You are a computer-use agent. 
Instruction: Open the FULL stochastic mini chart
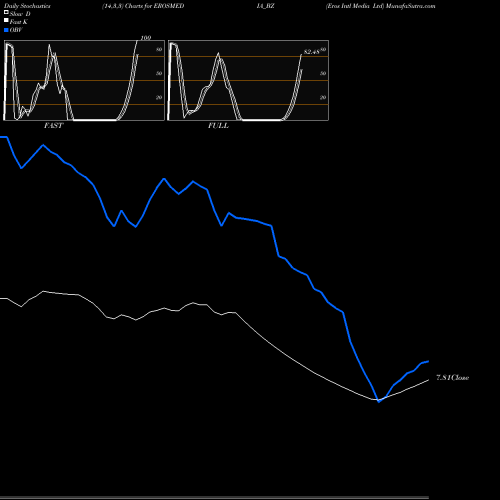click(248, 80)
